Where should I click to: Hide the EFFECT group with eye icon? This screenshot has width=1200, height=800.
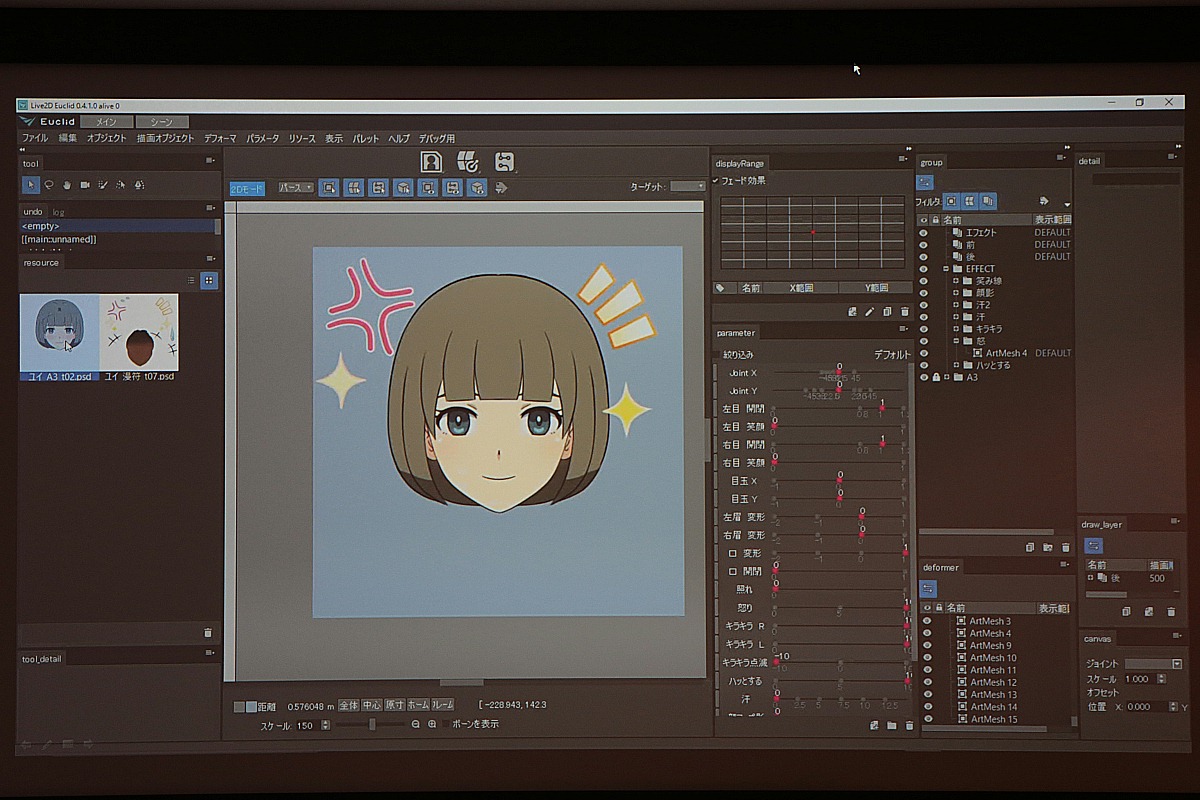click(x=923, y=269)
